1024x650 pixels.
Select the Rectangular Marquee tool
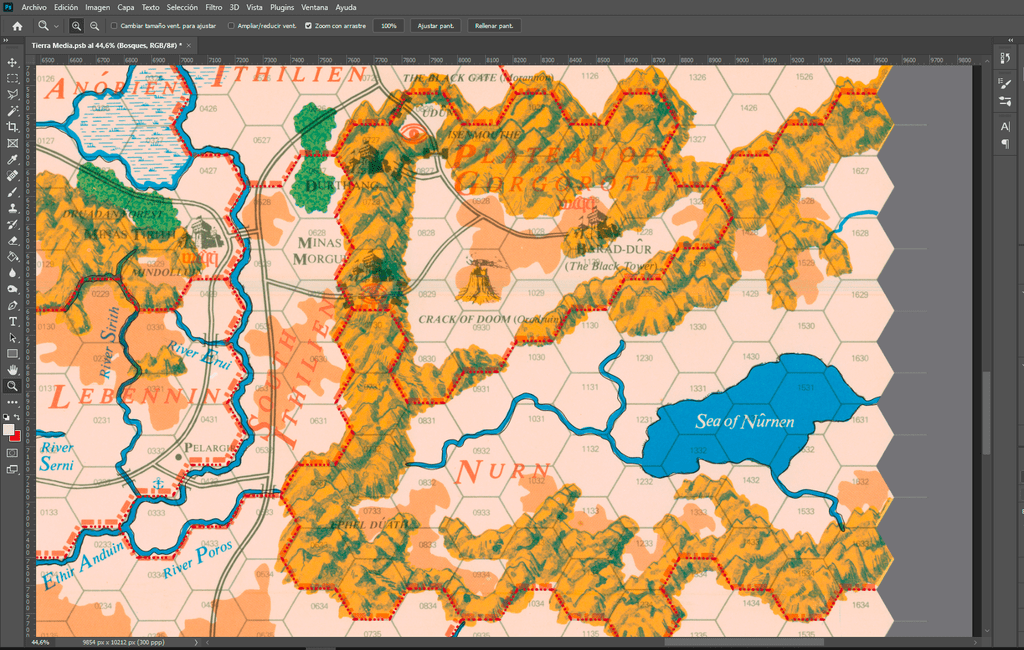tap(12, 78)
